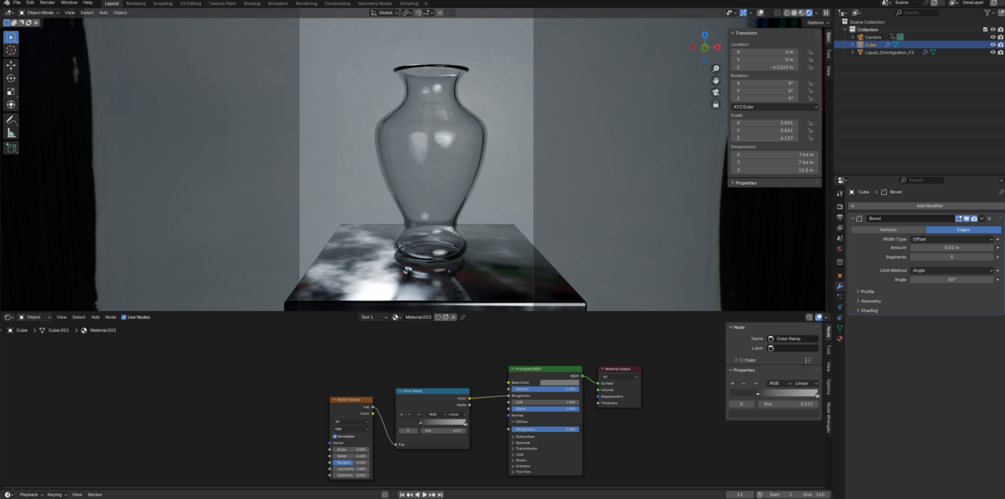Viewport: 1005px width, 499px height.
Task: Hide the Cube object in viewport
Action: pyautogui.click(x=993, y=45)
